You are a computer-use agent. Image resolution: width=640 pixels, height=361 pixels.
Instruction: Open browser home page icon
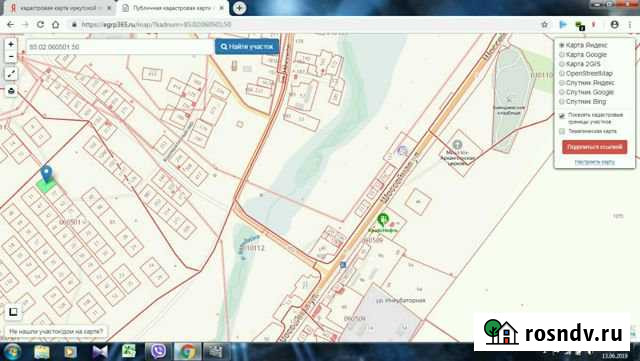click(x=56, y=25)
